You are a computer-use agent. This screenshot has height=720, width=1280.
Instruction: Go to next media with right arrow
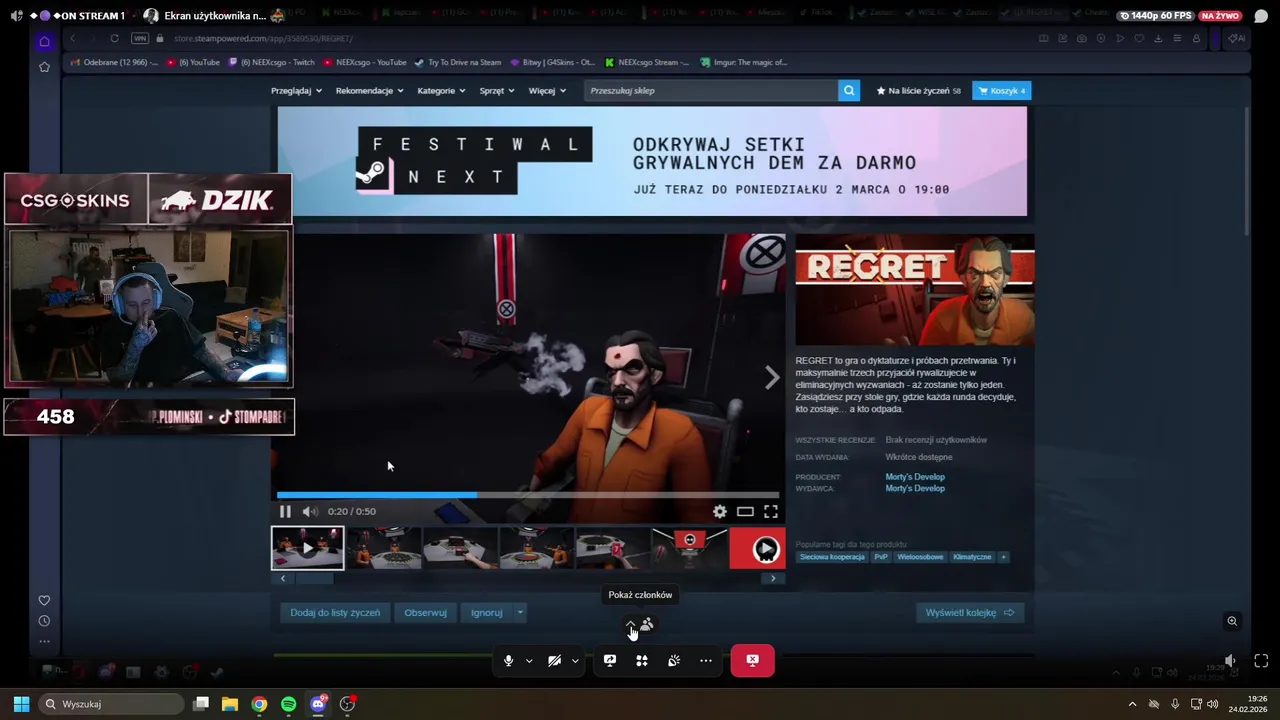[771, 377]
